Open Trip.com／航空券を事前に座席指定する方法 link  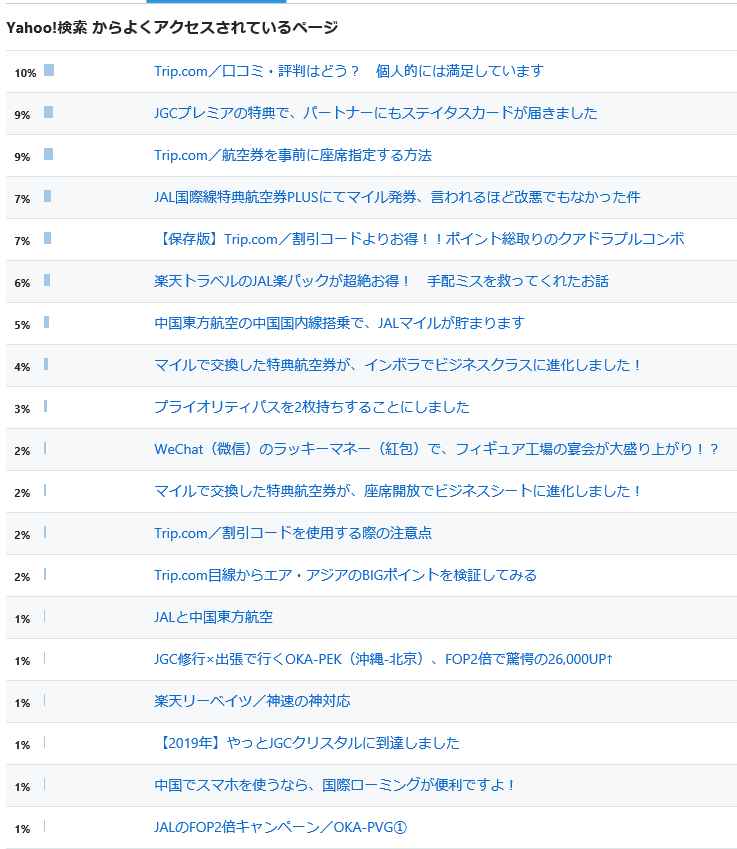(293, 155)
